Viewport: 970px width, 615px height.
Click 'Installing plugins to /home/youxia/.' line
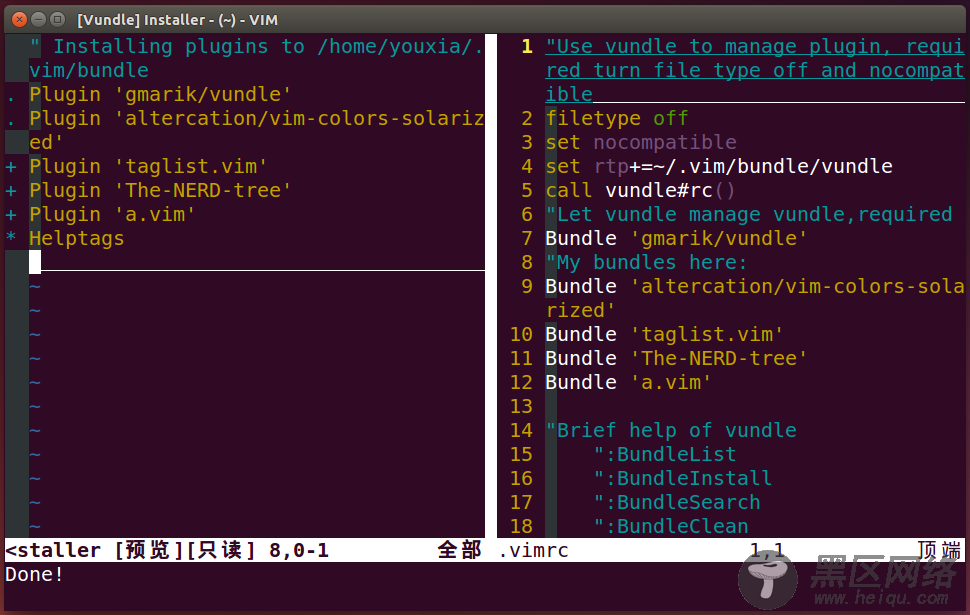coord(257,46)
